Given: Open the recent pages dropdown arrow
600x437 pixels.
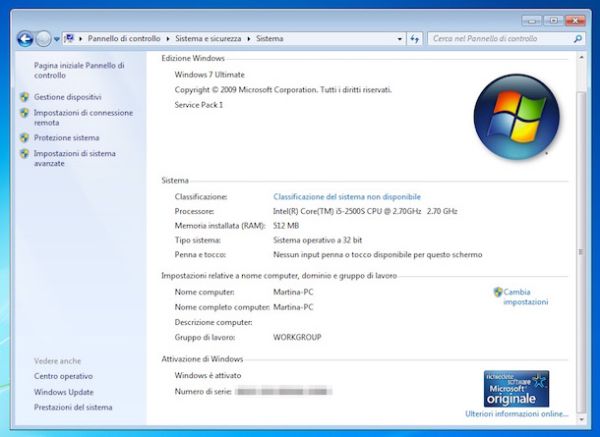Looking at the screenshot, I should (56, 39).
